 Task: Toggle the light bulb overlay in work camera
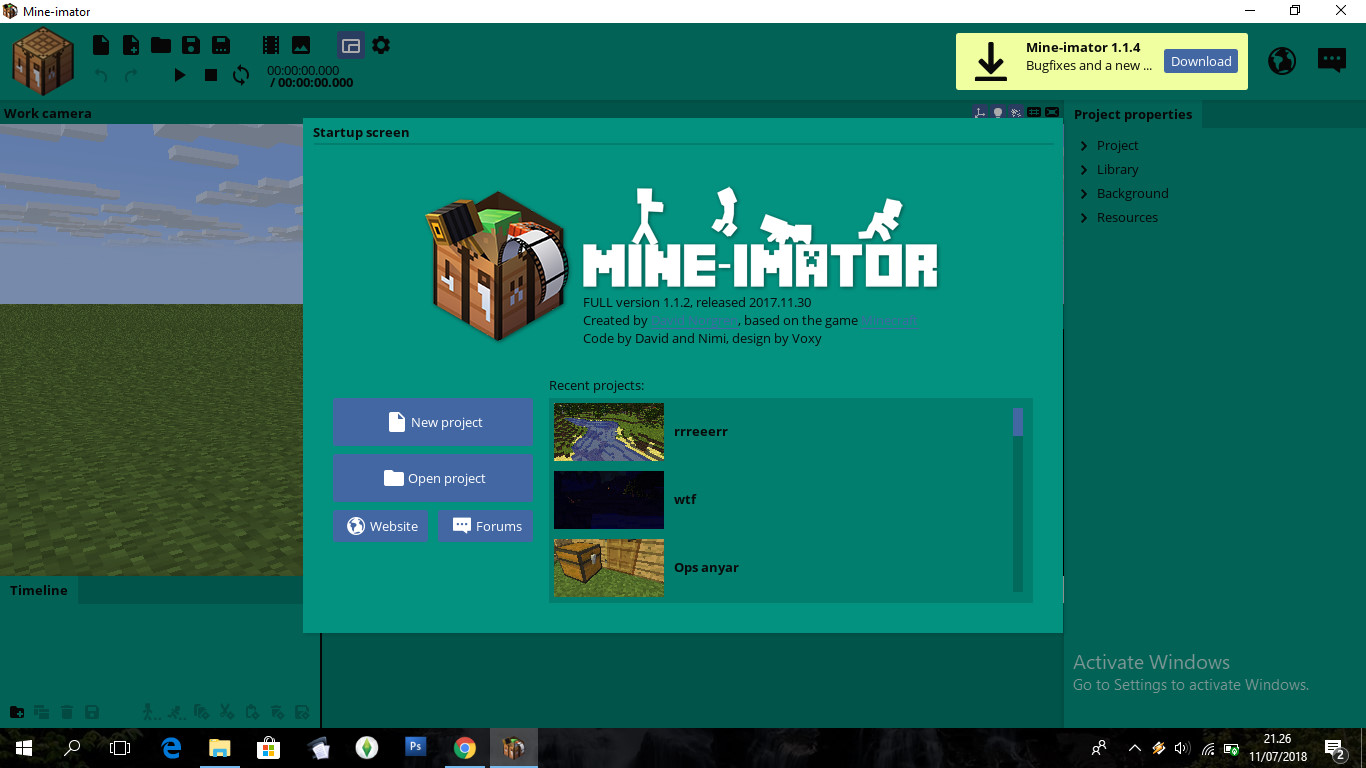coord(998,112)
